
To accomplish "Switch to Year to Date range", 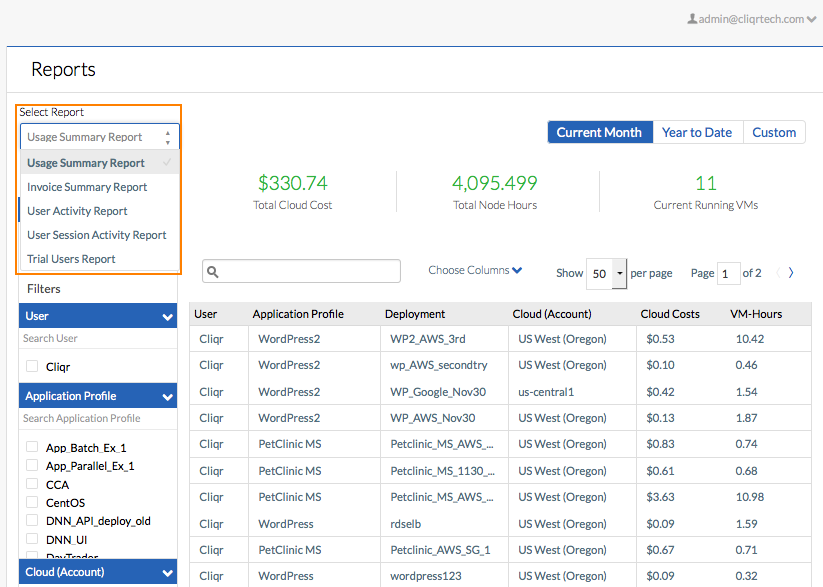I will (696, 132).
